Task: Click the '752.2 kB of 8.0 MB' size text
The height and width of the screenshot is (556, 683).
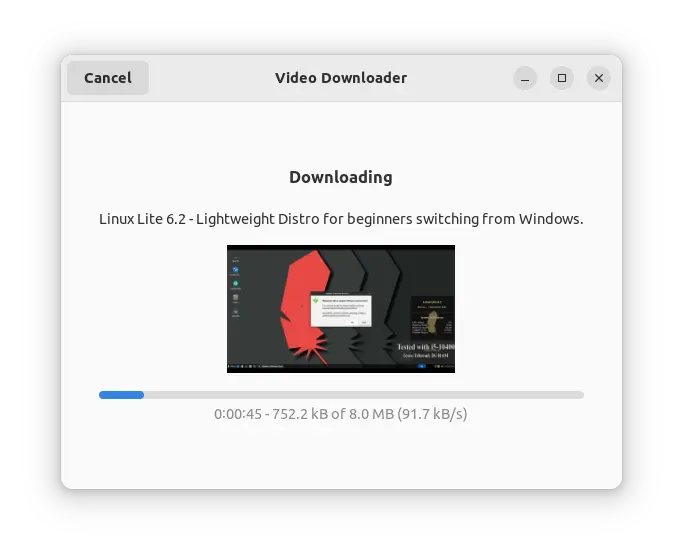Action: [333, 414]
